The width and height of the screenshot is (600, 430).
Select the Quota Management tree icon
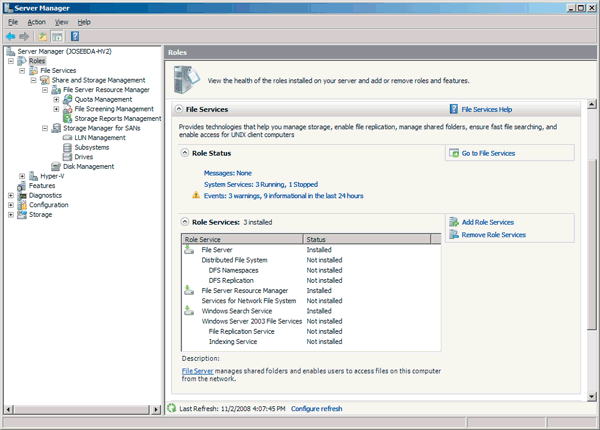tap(67, 99)
